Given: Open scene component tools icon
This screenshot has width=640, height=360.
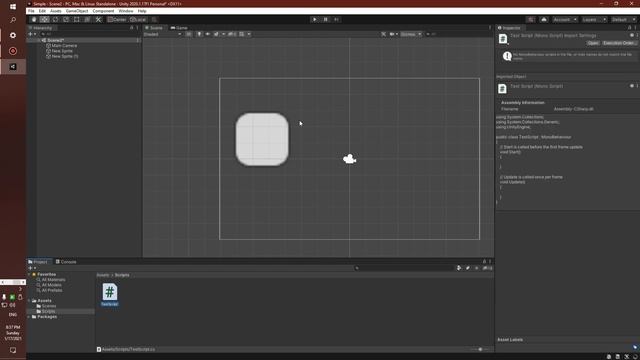Looking at the screenshot, I should [x=383, y=34].
